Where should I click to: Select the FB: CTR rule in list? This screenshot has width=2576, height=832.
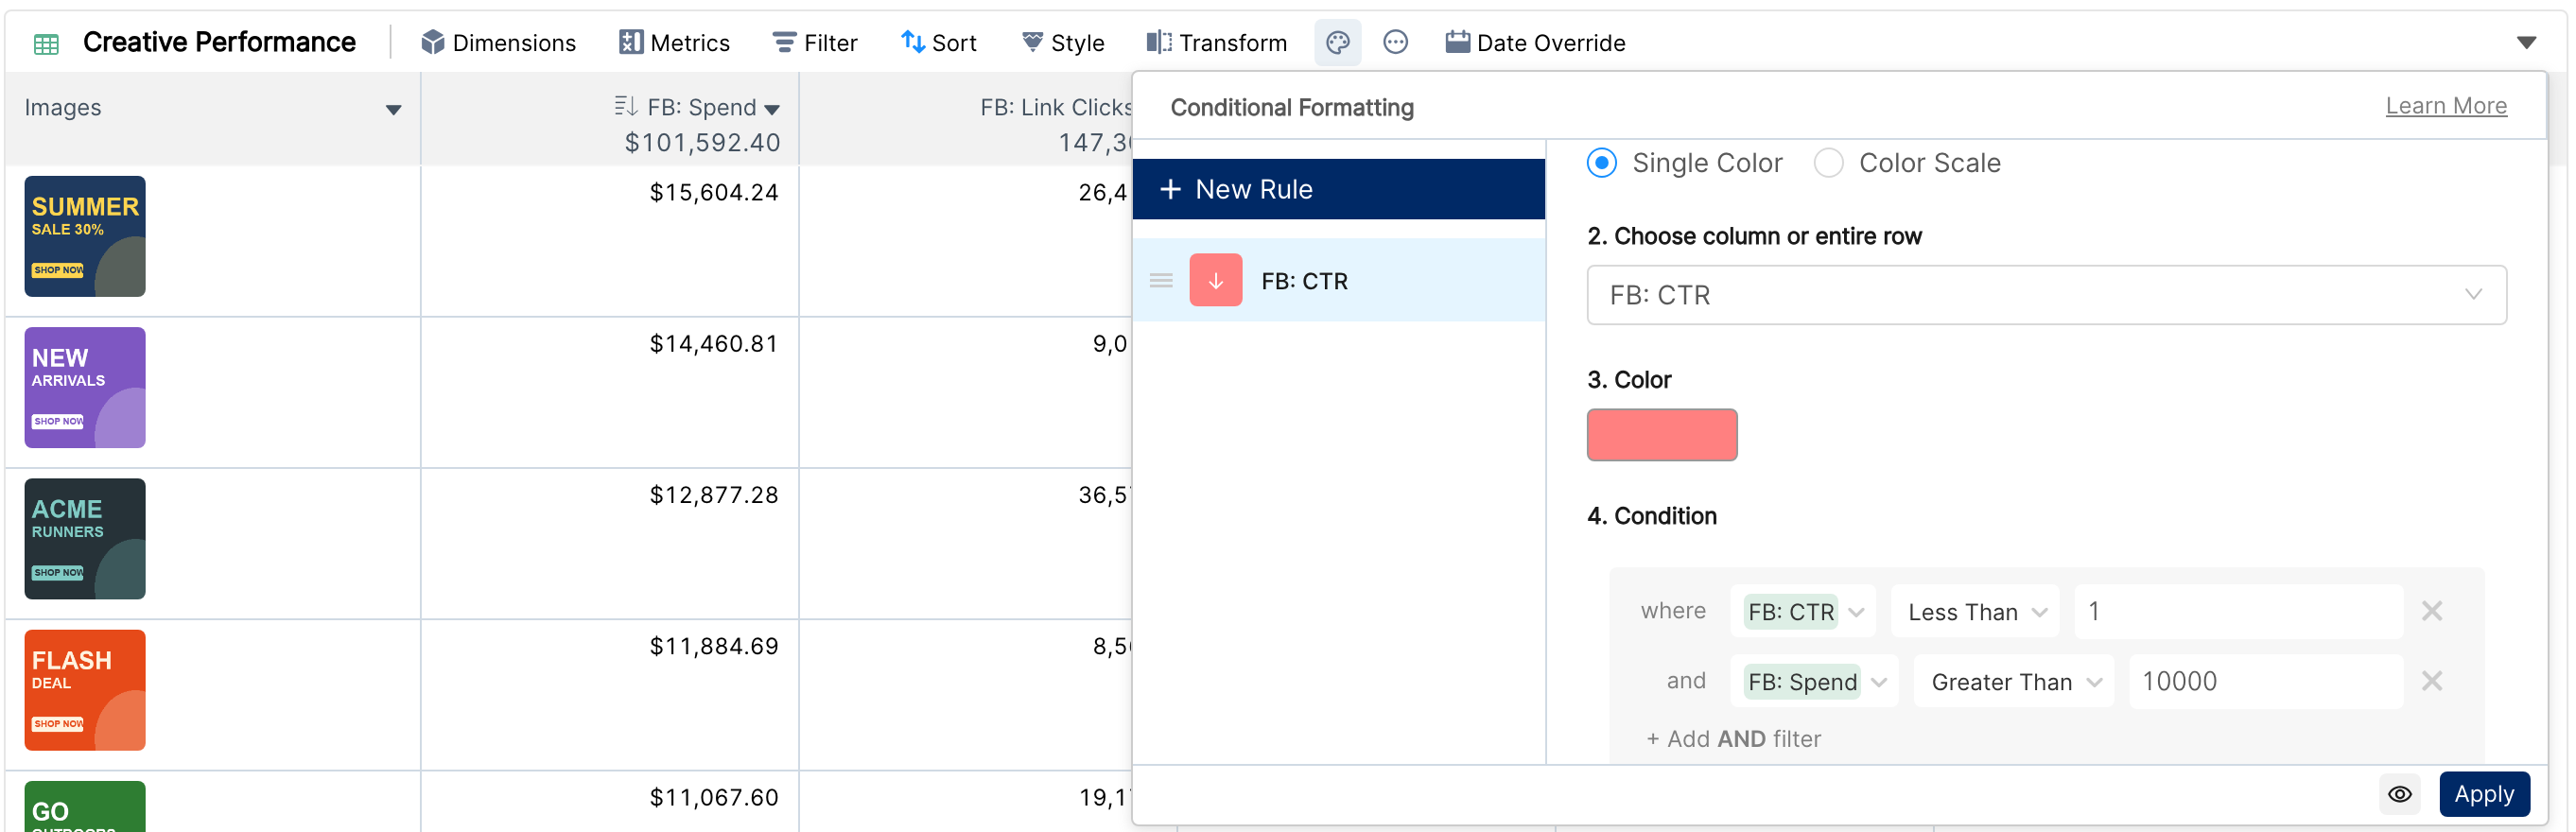pos(1338,280)
